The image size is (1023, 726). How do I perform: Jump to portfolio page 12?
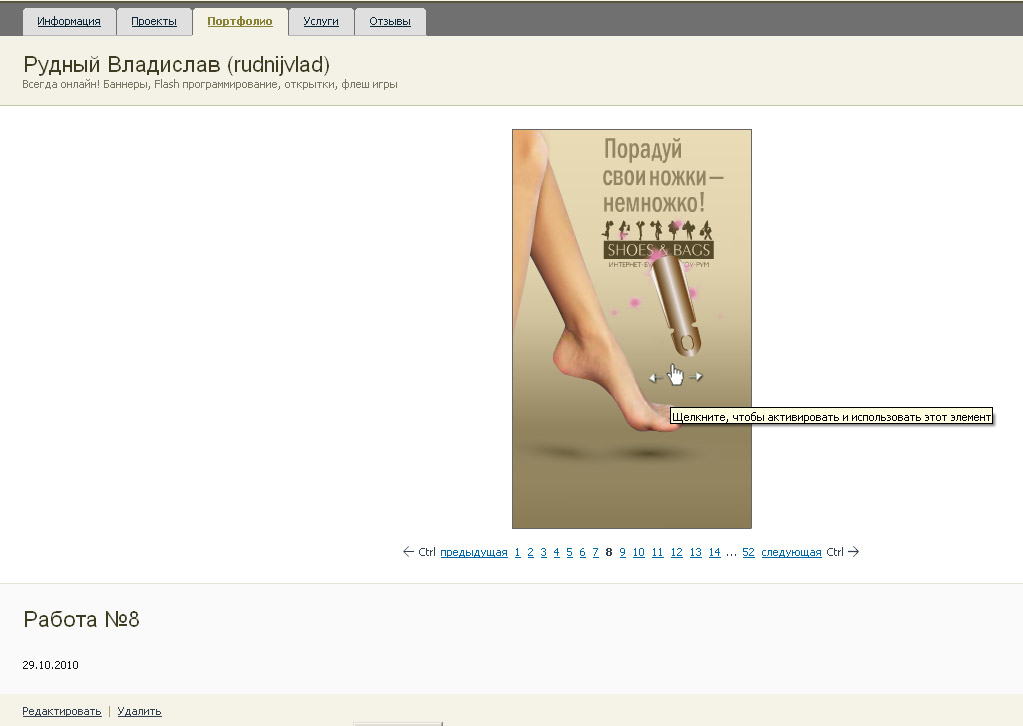click(x=677, y=552)
